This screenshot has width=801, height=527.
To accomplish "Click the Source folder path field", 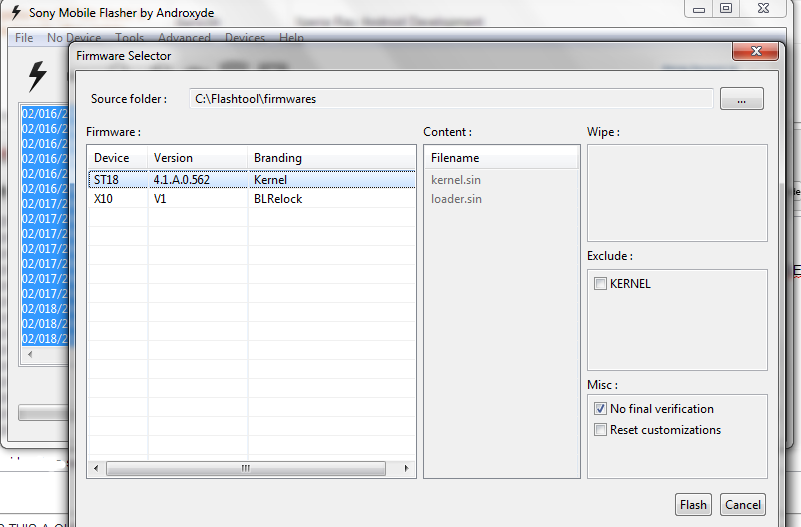I will point(451,99).
